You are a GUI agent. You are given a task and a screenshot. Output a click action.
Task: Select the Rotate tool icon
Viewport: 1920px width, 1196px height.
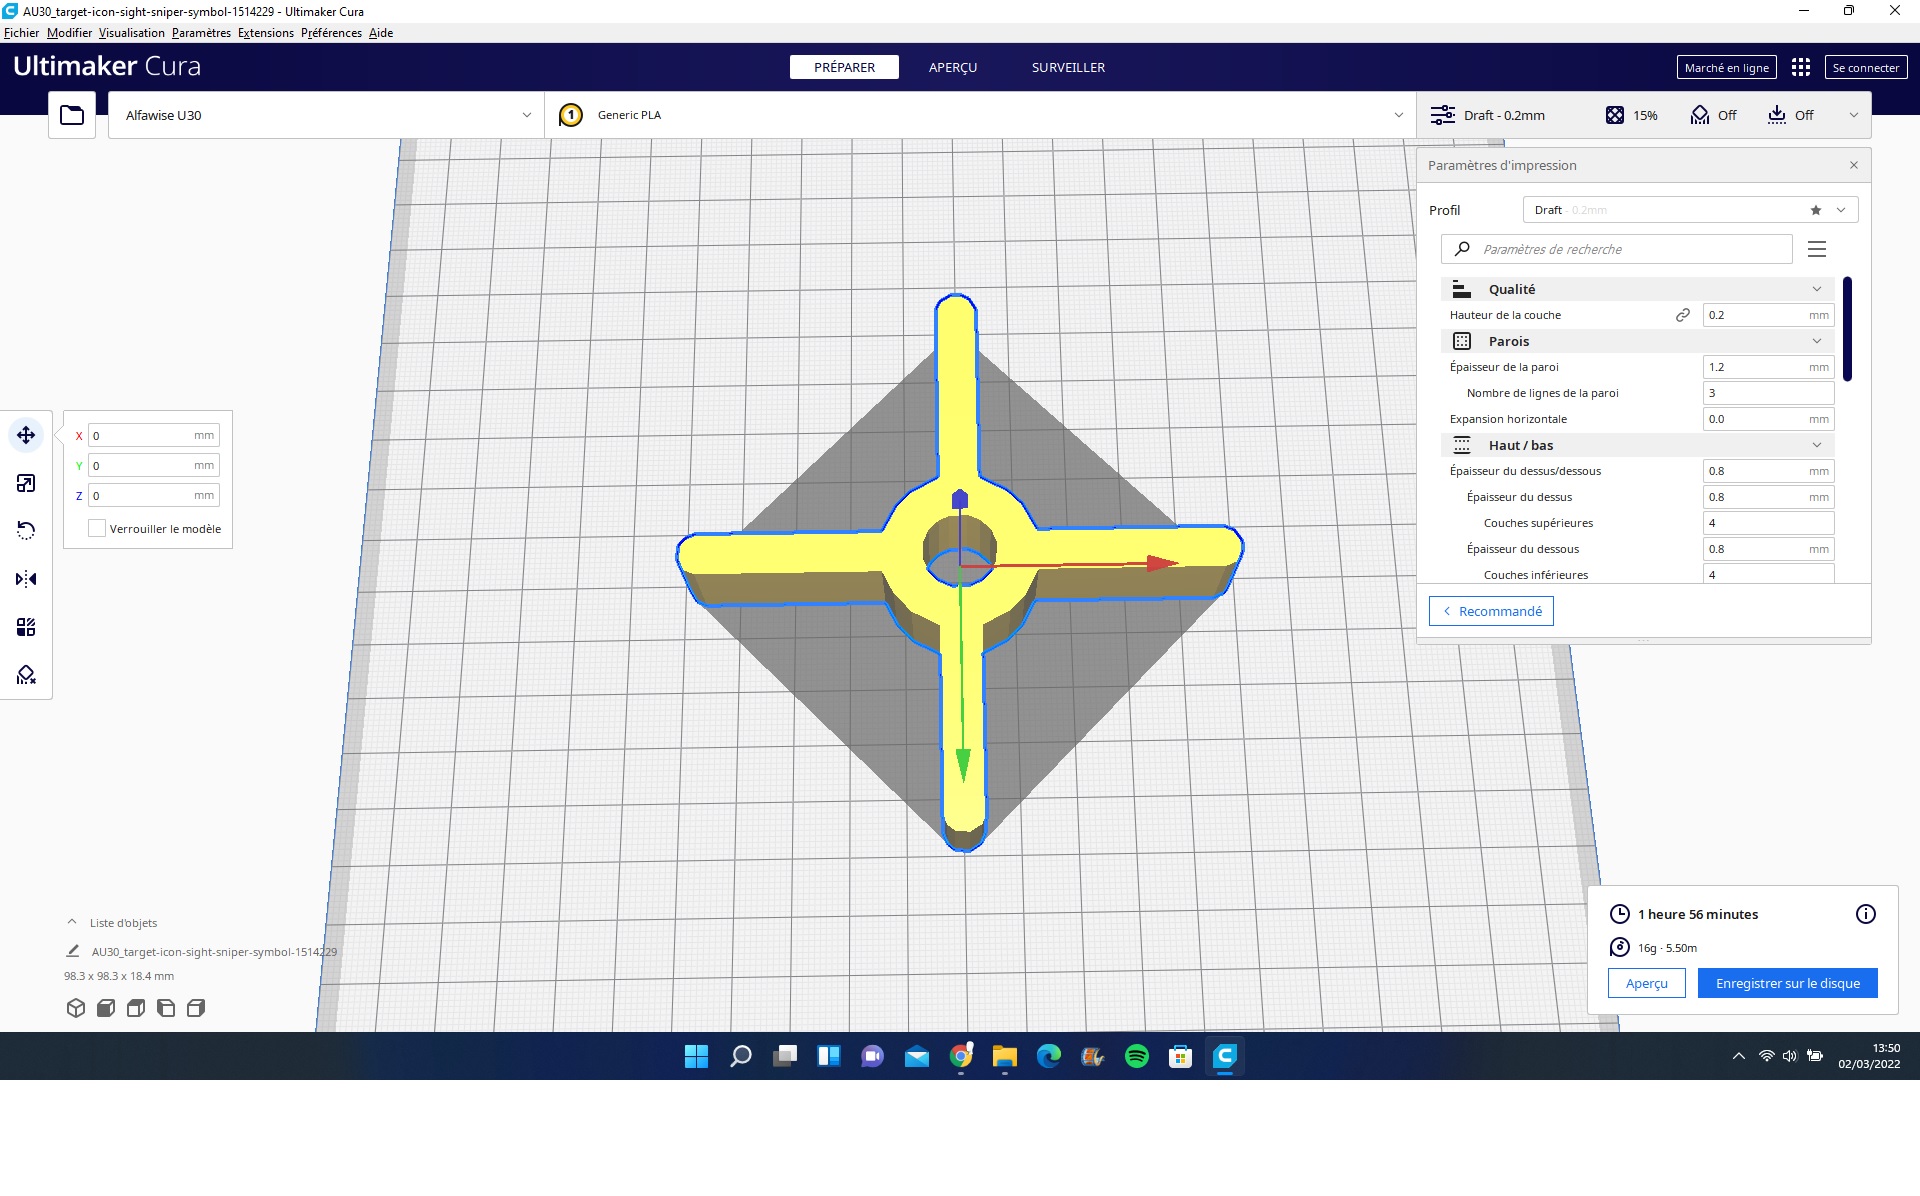pyautogui.click(x=26, y=531)
